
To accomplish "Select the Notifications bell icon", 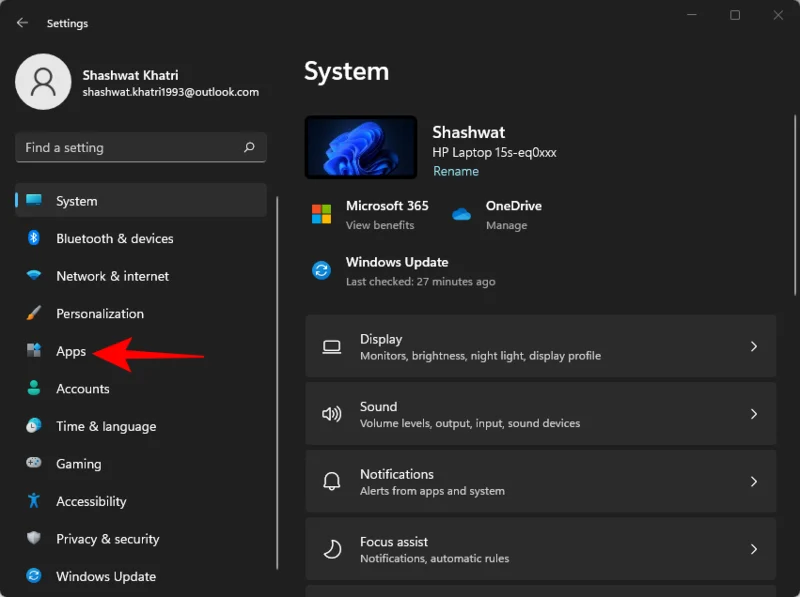I will [332, 481].
